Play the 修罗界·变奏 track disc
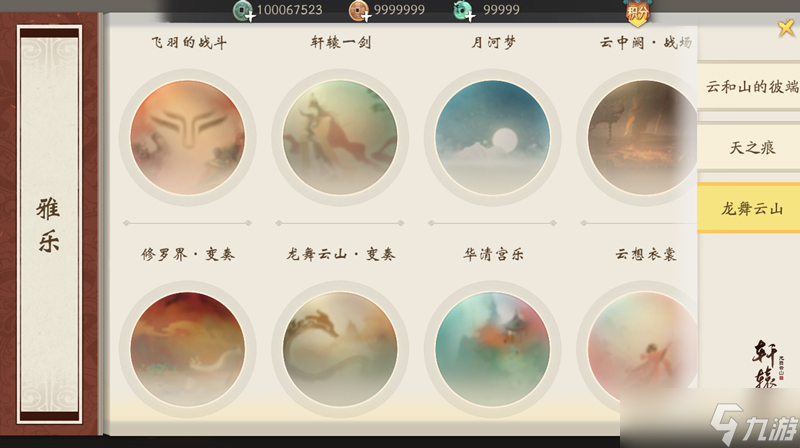The width and height of the screenshot is (800, 448). (188, 349)
